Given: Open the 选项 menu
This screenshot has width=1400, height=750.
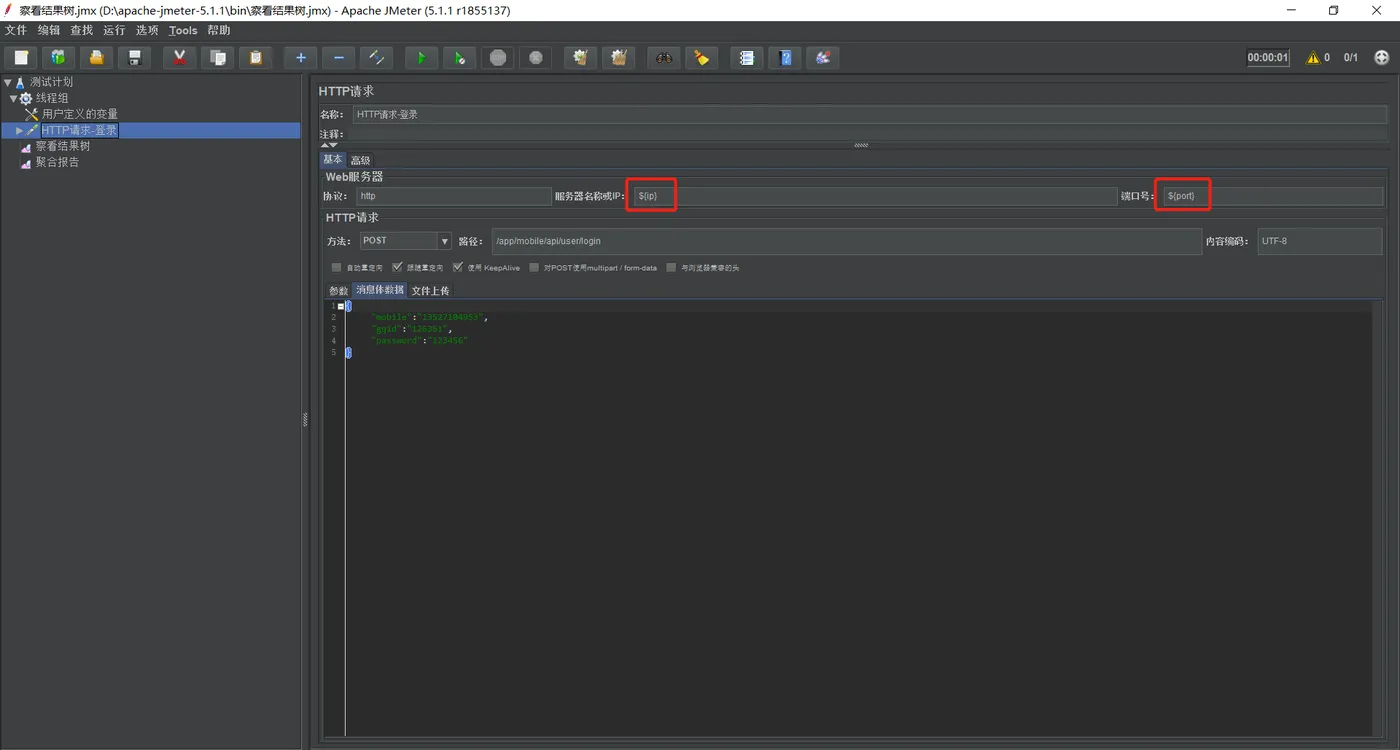Looking at the screenshot, I should (x=147, y=30).
